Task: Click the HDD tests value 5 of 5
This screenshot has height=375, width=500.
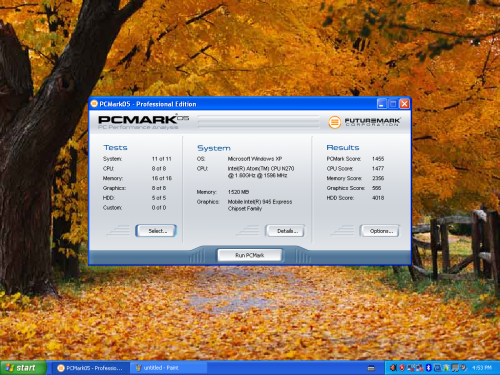Action: [159, 198]
